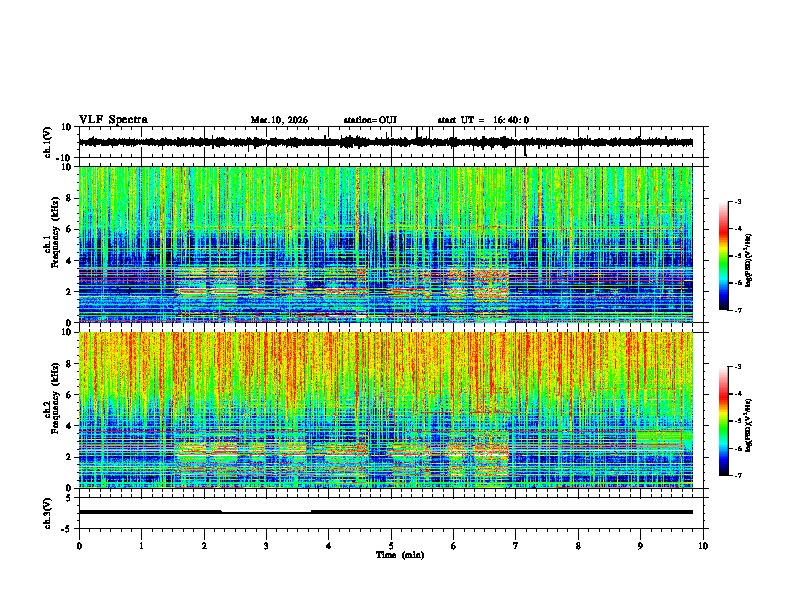This screenshot has height=612, width=792.
Task: Click the ch.2 color scale log(PSD) unit label
Action: (x=749, y=425)
